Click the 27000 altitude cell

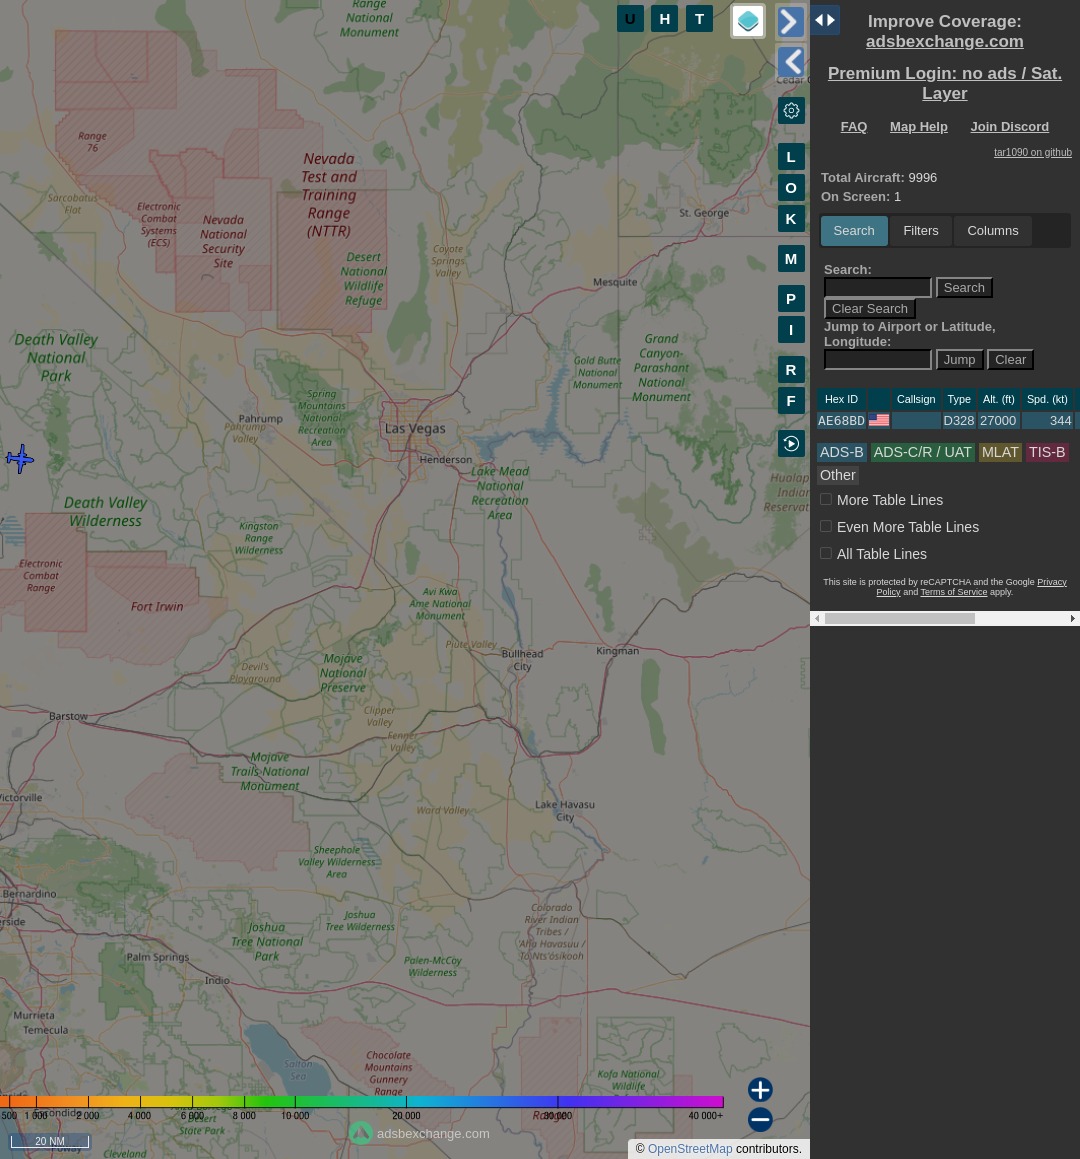click(x=998, y=421)
